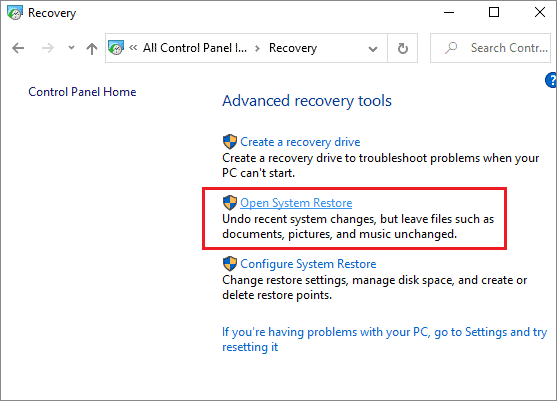The height and width of the screenshot is (401, 557).
Task: Click the text 'Create a recovery drive to troubleshoot'
Action: 325,158
